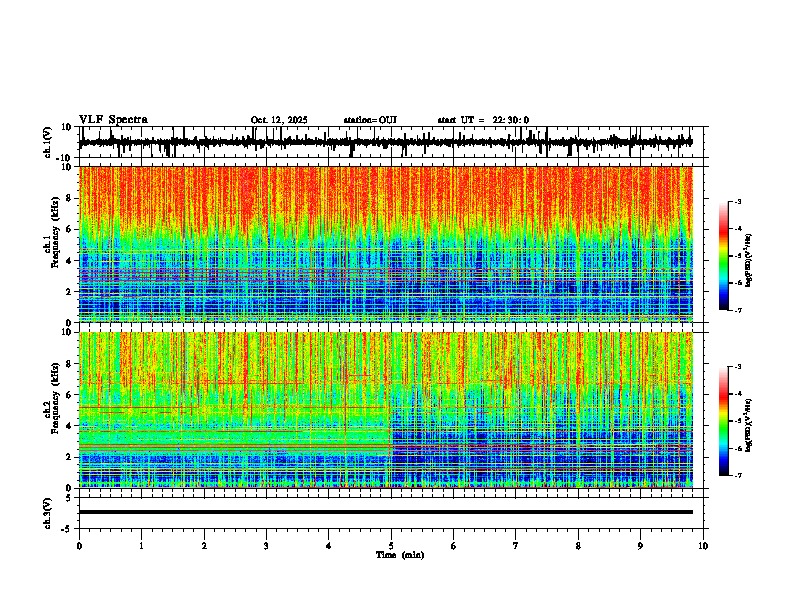The height and width of the screenshot is (612, 792).
Task: Click the time axis tick label "9"
Action: click(640, 546)
